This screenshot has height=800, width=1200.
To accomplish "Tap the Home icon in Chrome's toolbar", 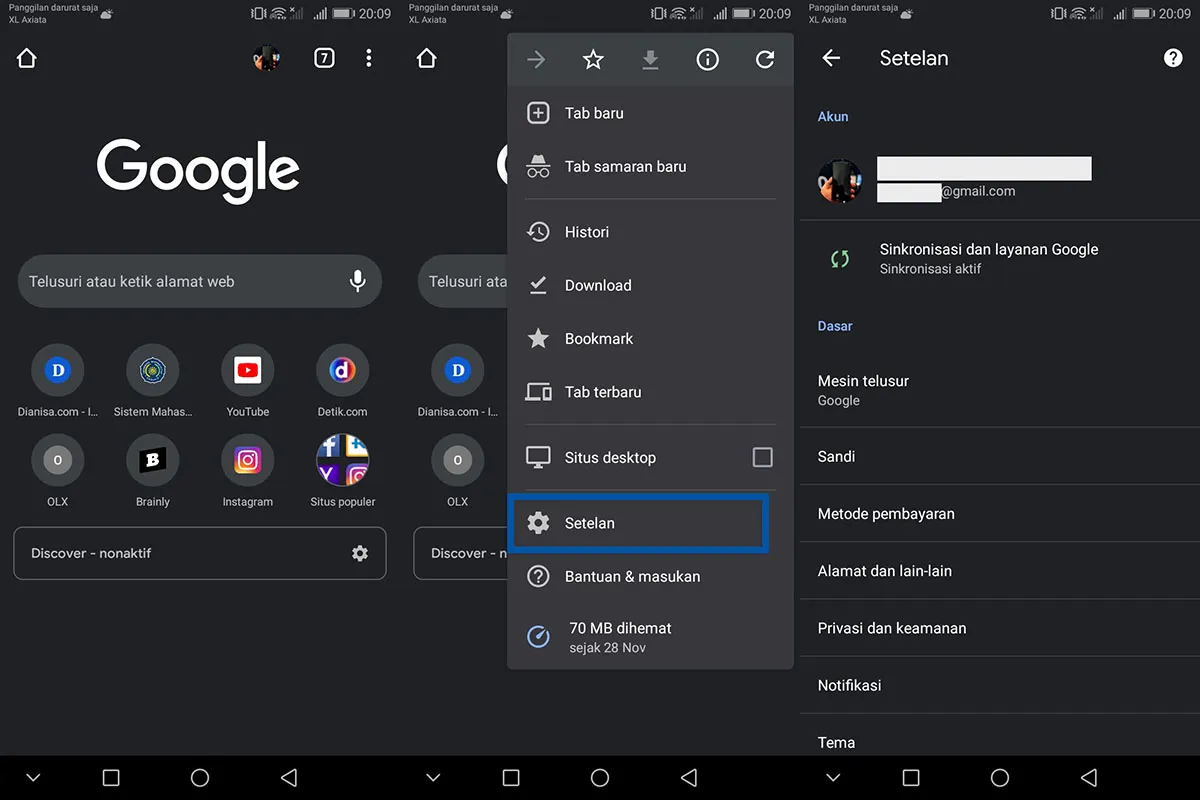I will point(26,58).
